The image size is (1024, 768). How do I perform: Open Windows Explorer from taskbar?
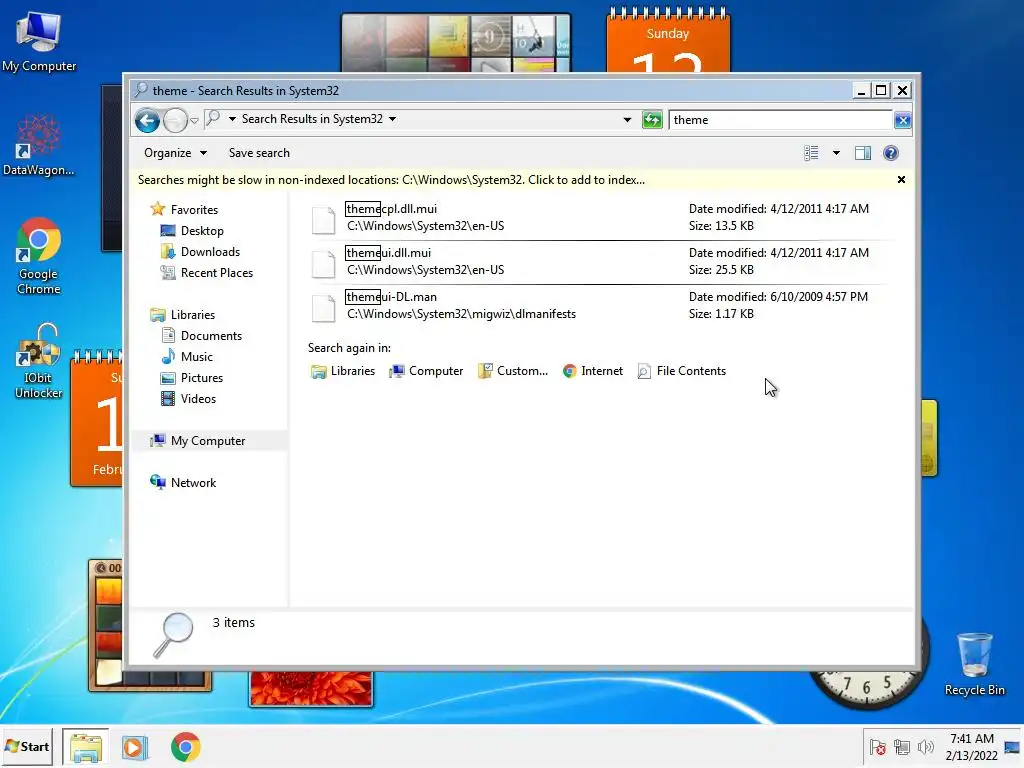[86, 747]
